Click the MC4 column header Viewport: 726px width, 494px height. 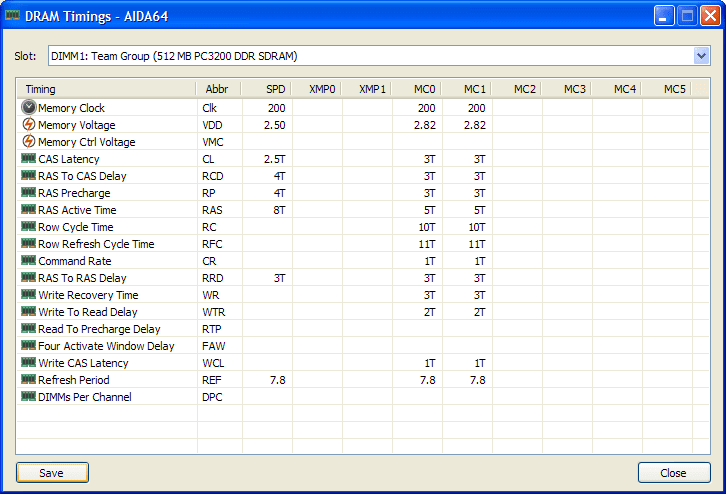click(617, 89)
